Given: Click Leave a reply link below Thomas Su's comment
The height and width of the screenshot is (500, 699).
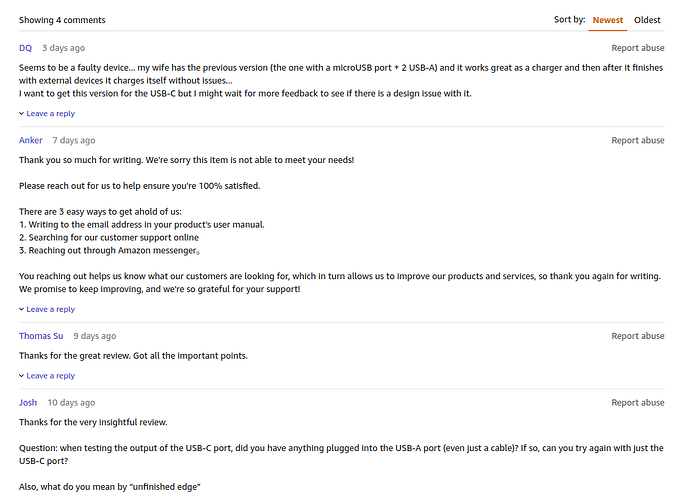Looking at the screenshot, I should (x=50, y=376).
